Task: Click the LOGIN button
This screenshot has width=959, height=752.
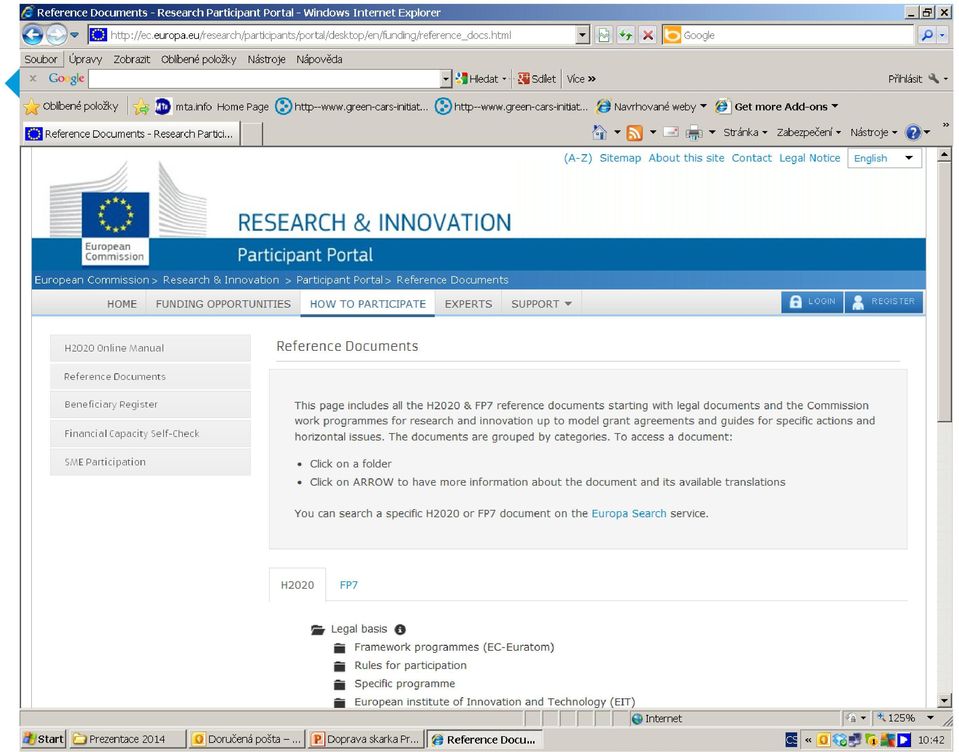Action: click(x=812, y=301)
